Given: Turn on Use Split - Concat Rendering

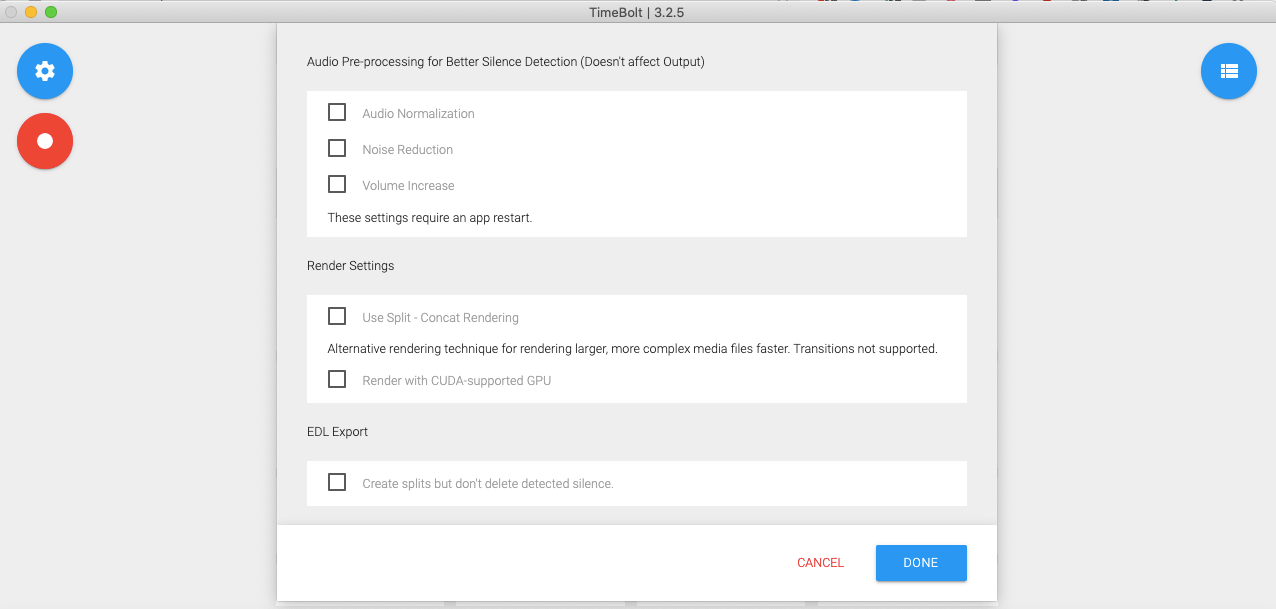Looking at the screenshot, I should pyautogui.click(x=337, y=316).
